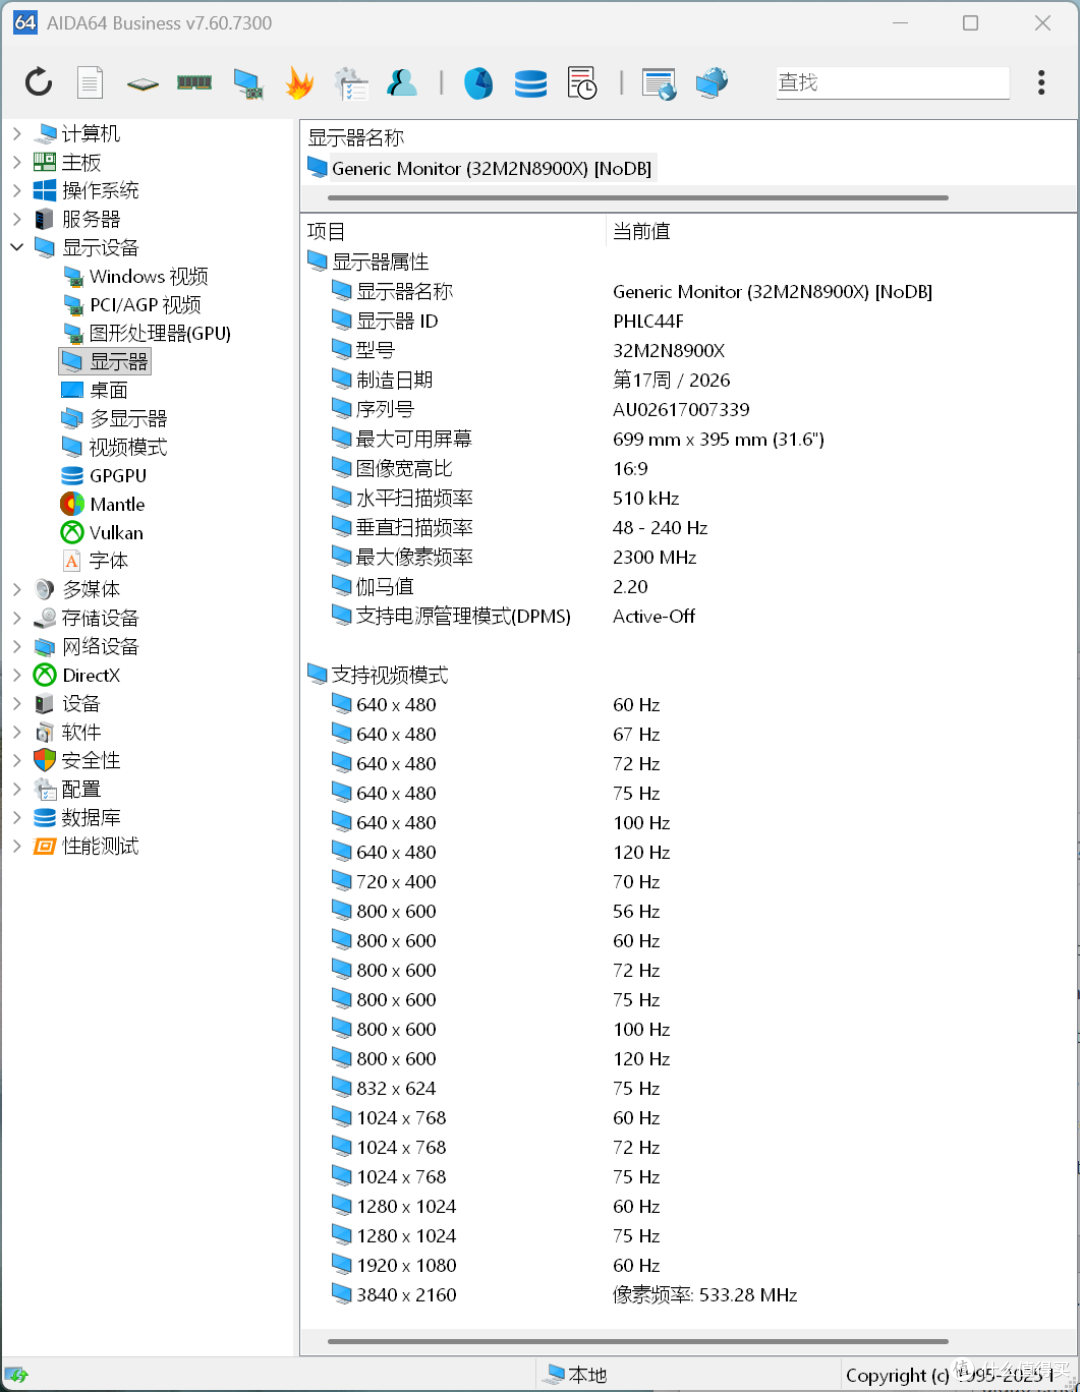This screenshot has height=1392, width=1080.
Task: Select the 水平扫描频率 row
Action: pos(686,498)
